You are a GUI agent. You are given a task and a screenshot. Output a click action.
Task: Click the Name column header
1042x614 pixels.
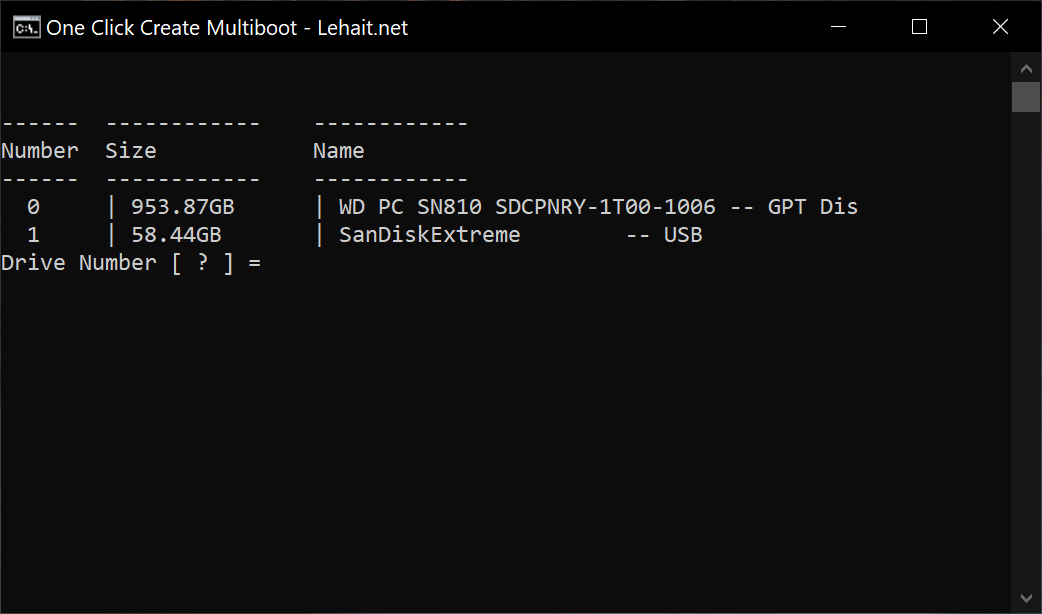[x=339, y=151]
